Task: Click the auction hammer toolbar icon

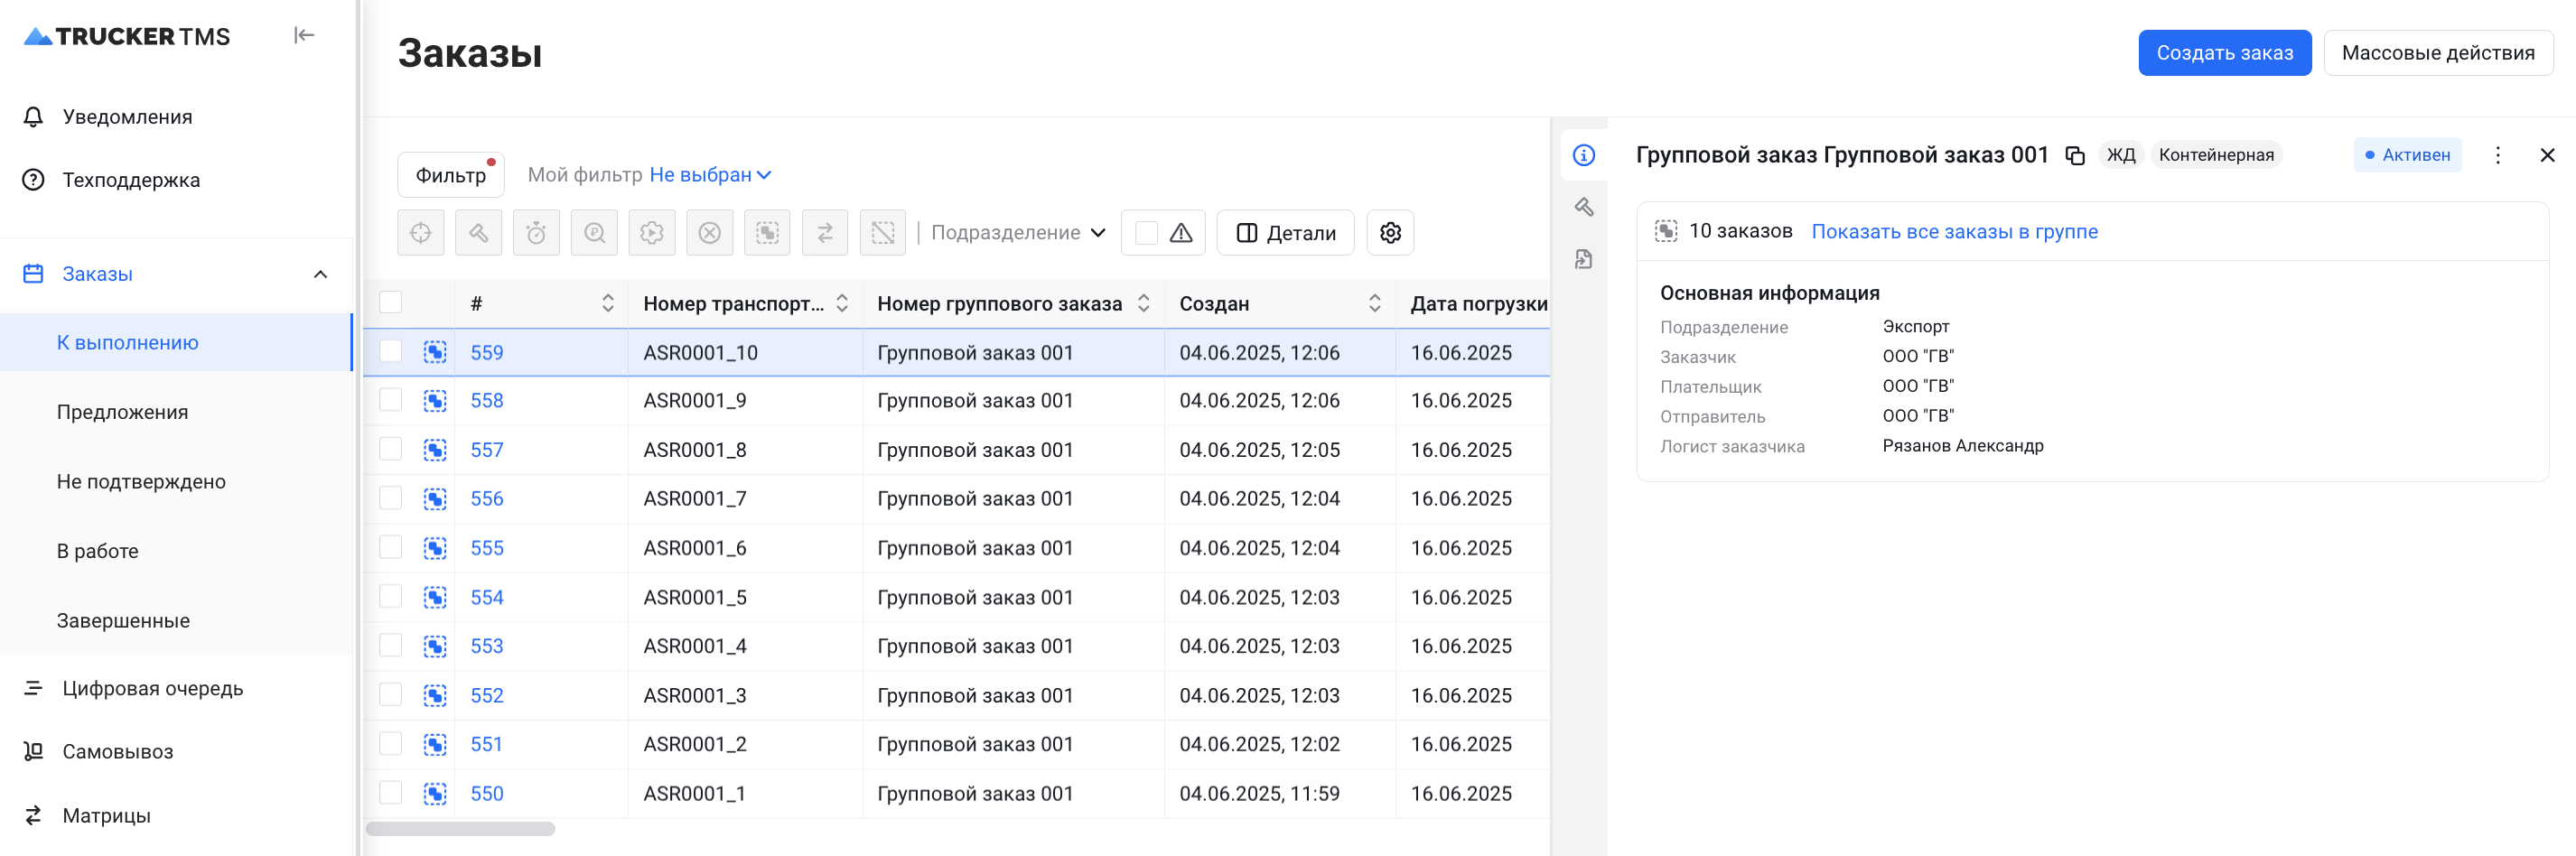Action: 479,233
